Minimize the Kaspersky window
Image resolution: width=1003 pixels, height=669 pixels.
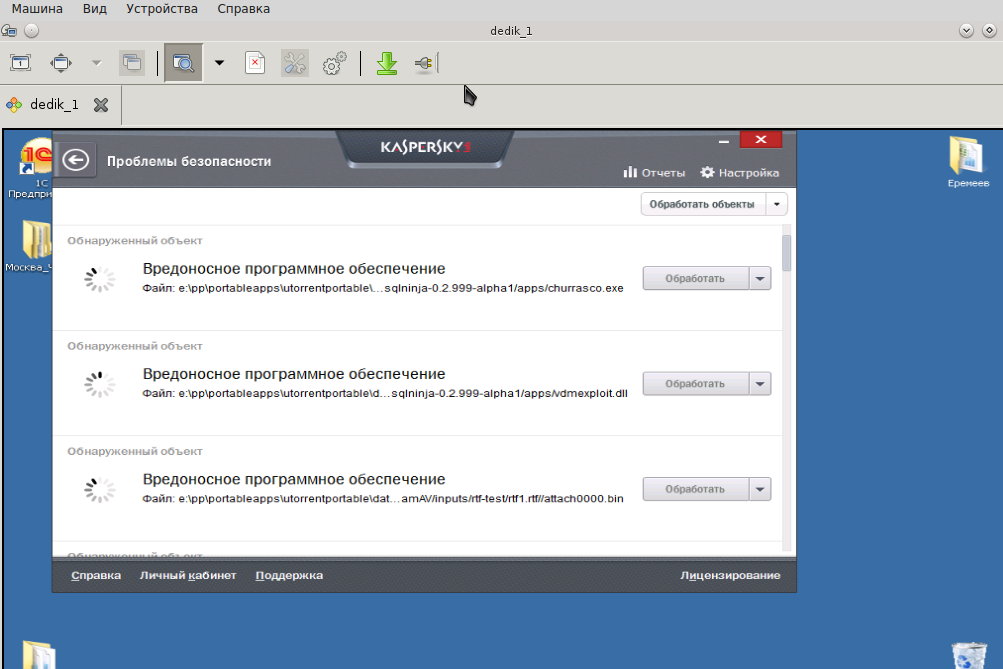[723, 141]
